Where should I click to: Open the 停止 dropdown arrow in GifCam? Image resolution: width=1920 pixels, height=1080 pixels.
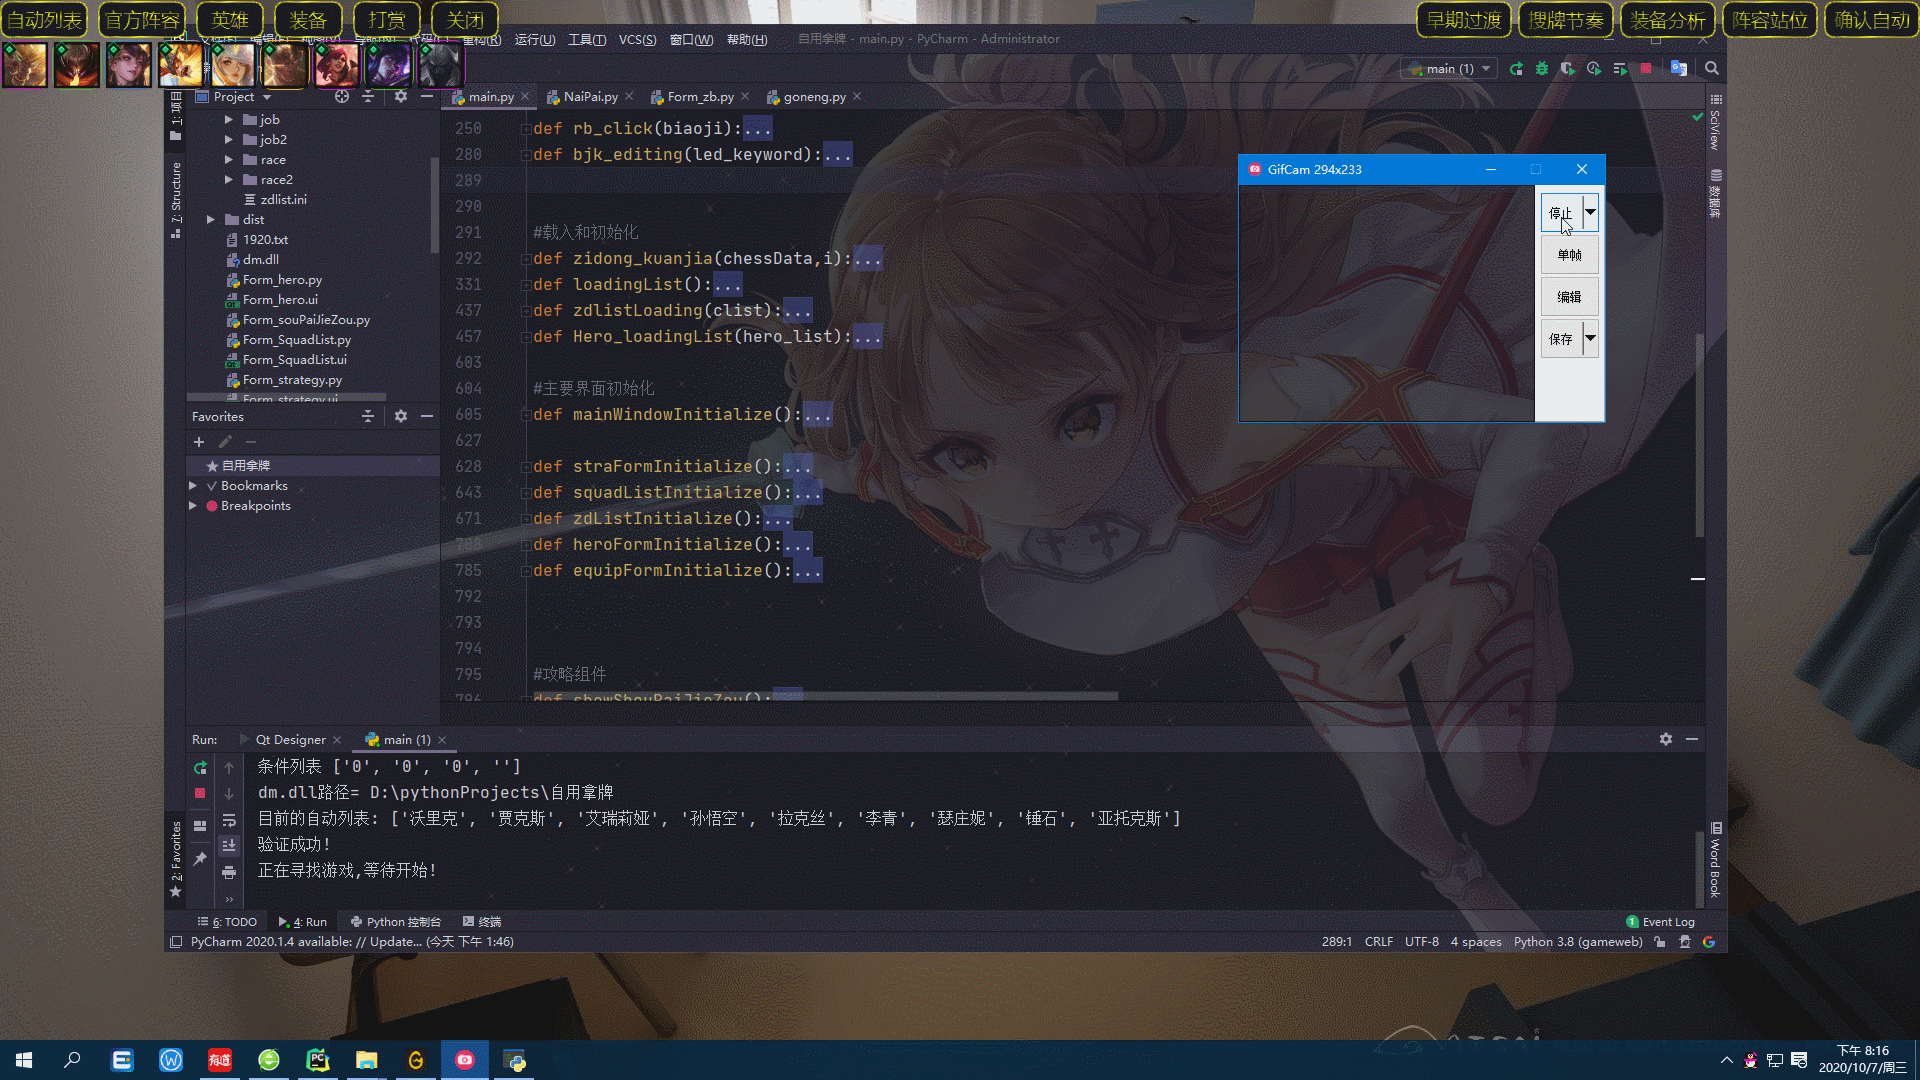click(x=1590, y=212)
